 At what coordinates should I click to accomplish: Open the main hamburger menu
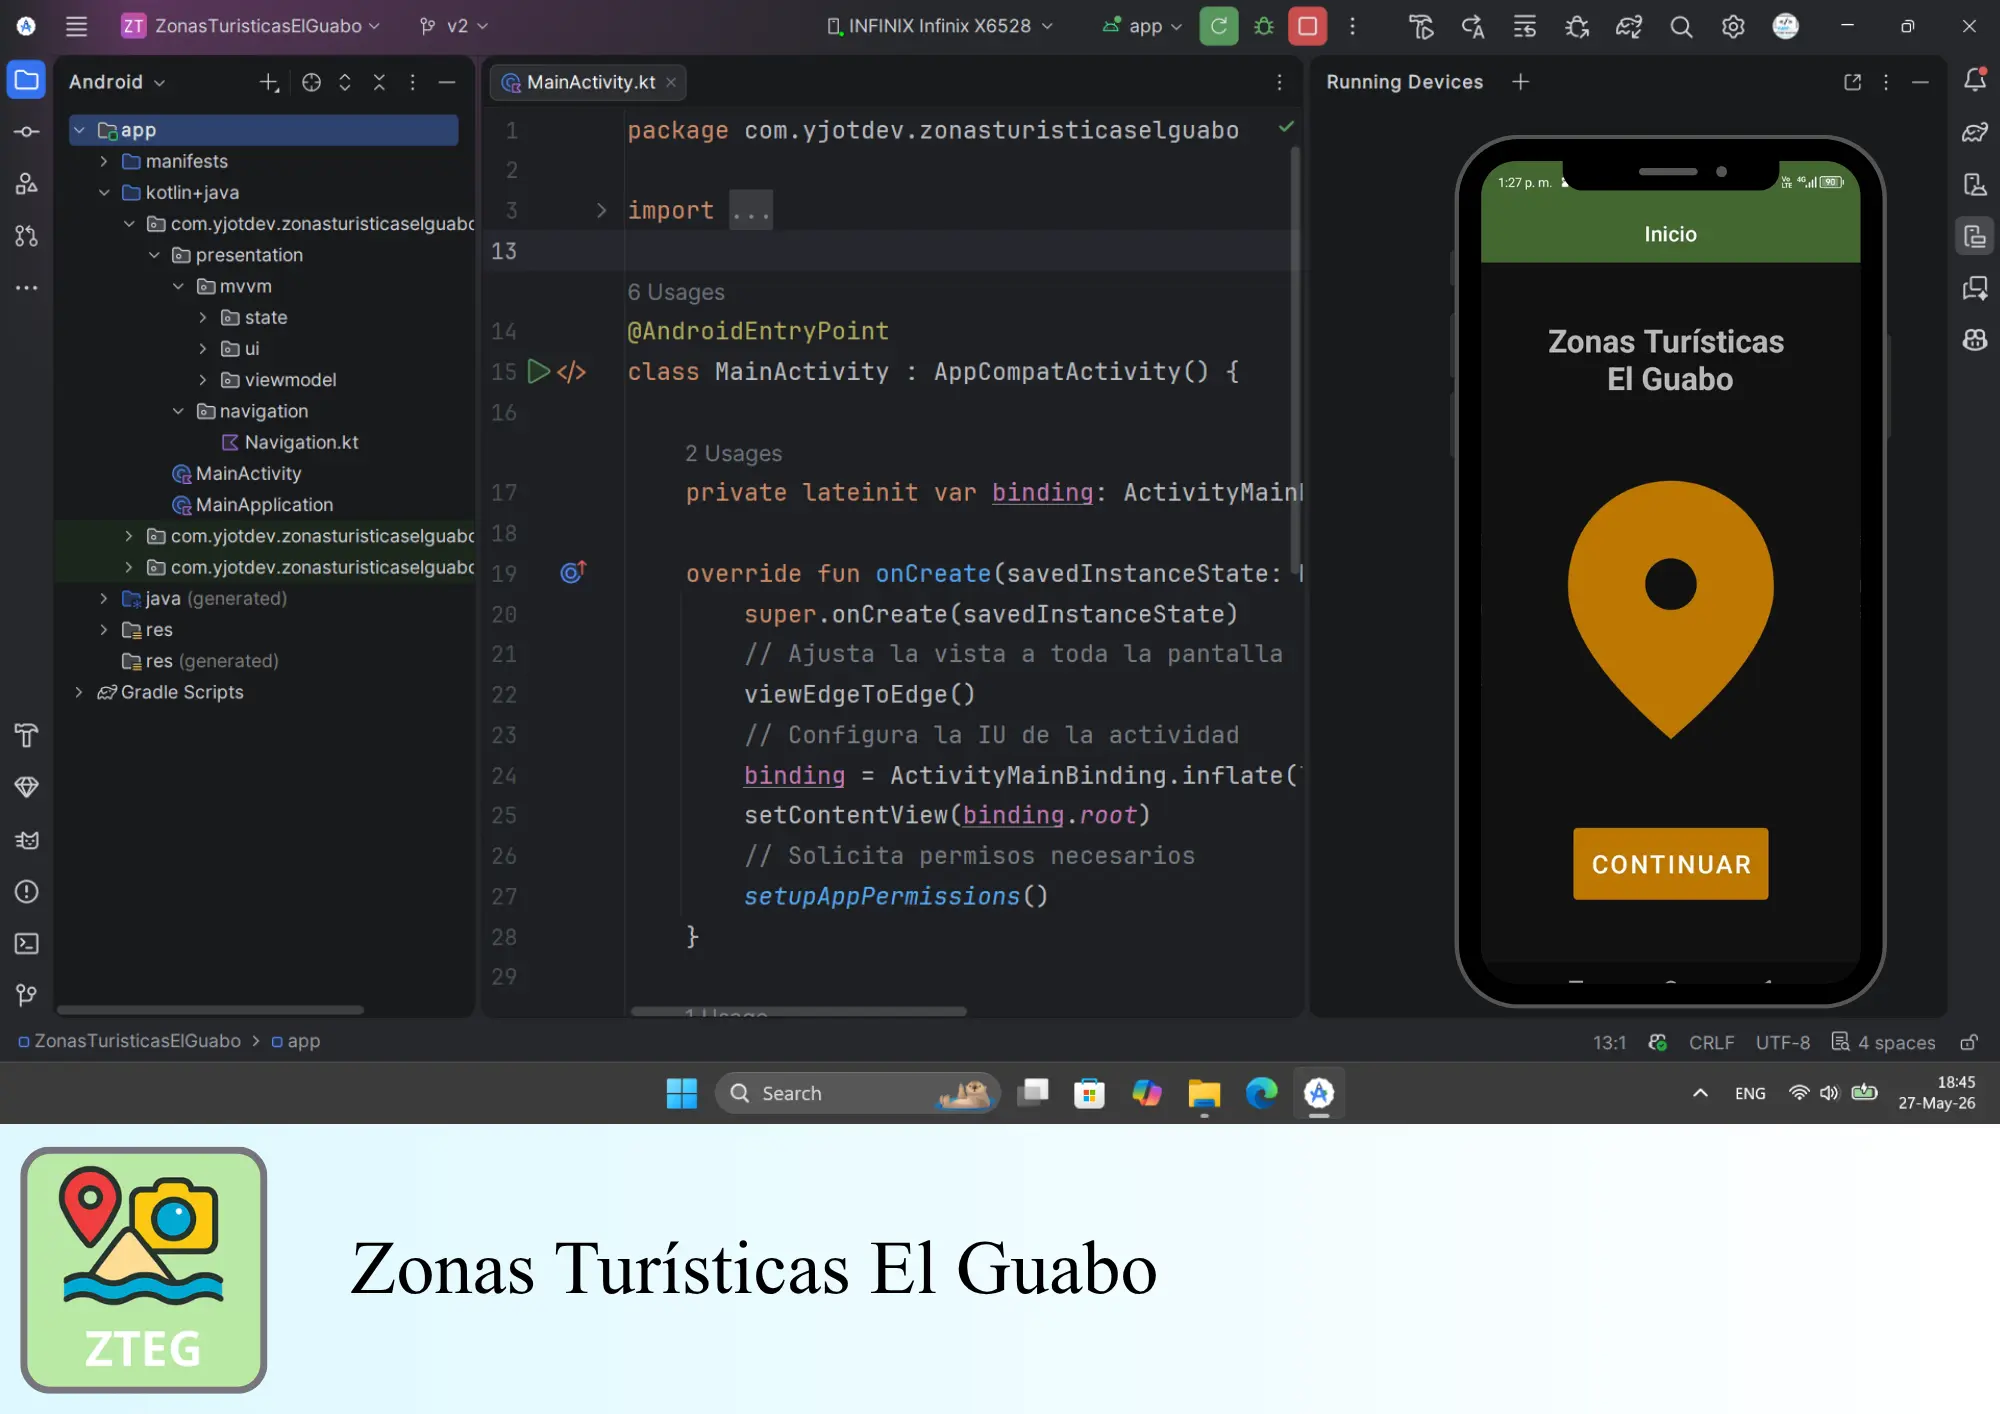tap(77, 26)
